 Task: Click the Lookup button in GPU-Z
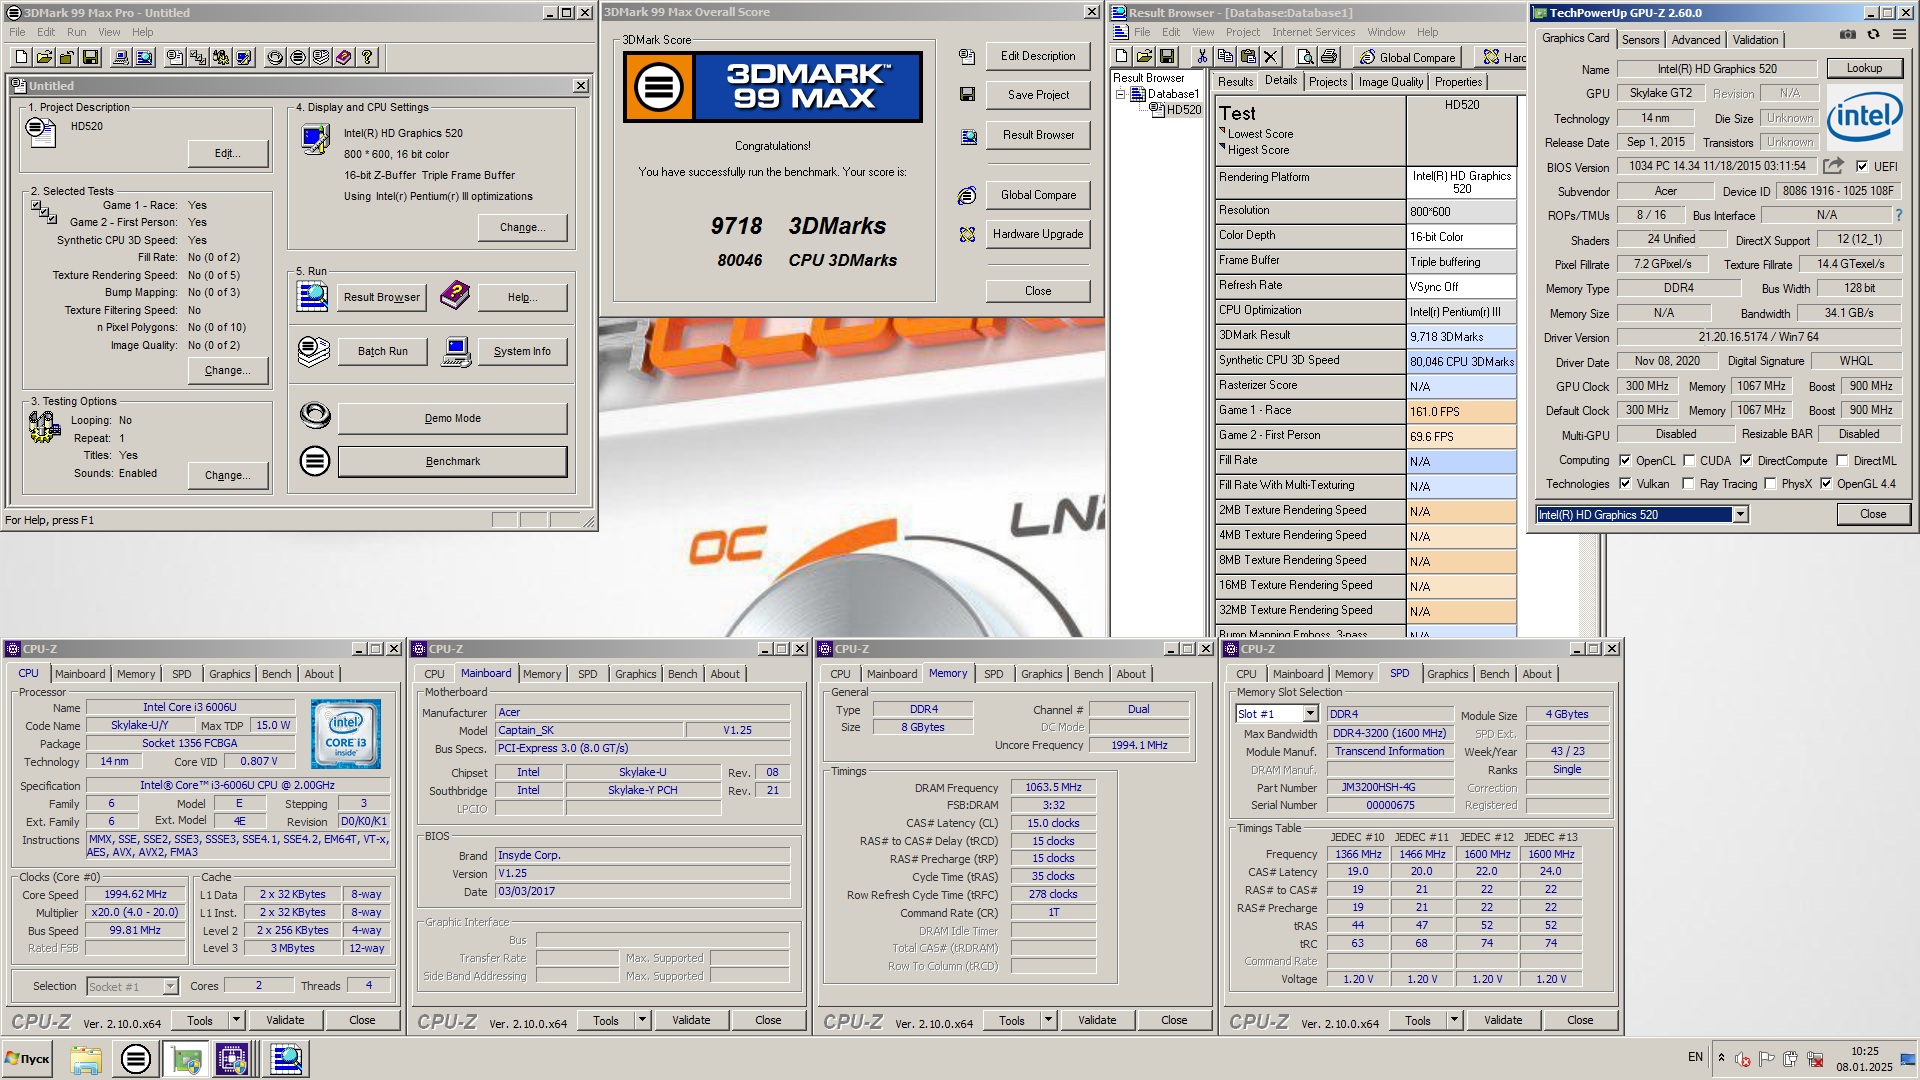click(1864, 68)
